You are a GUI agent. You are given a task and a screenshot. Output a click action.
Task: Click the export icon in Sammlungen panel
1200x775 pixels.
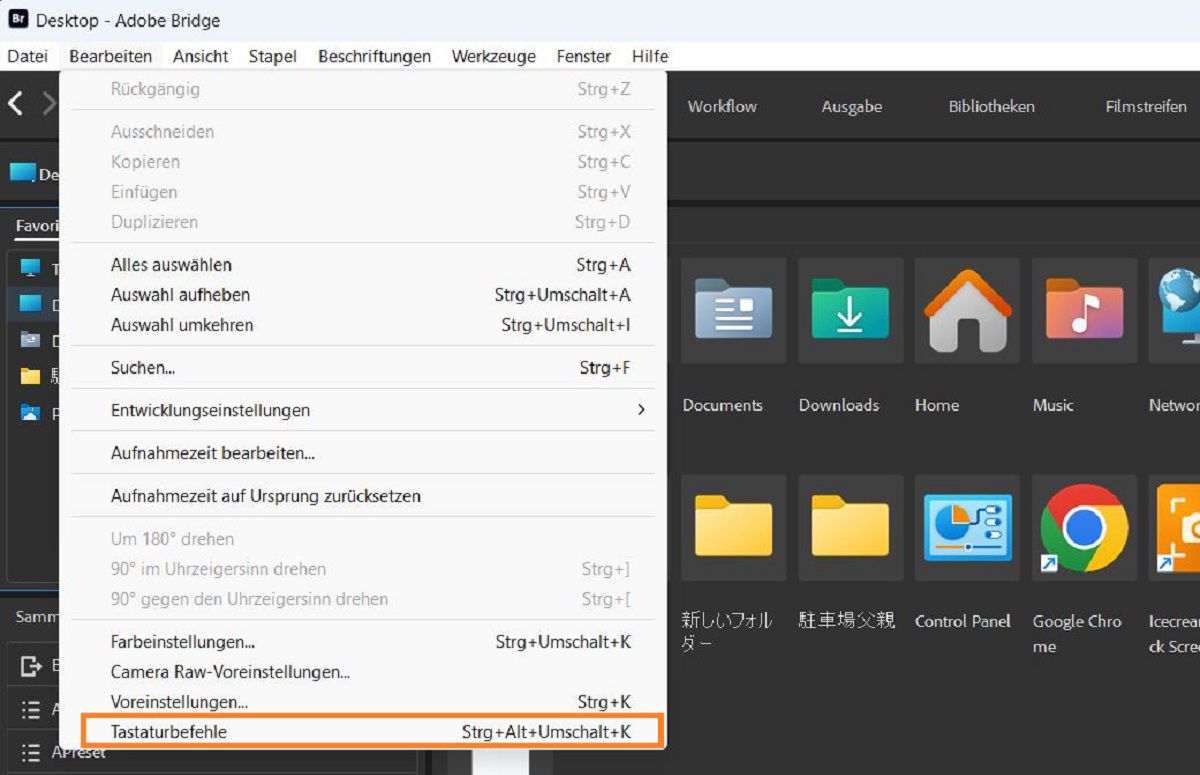(31, 666)
